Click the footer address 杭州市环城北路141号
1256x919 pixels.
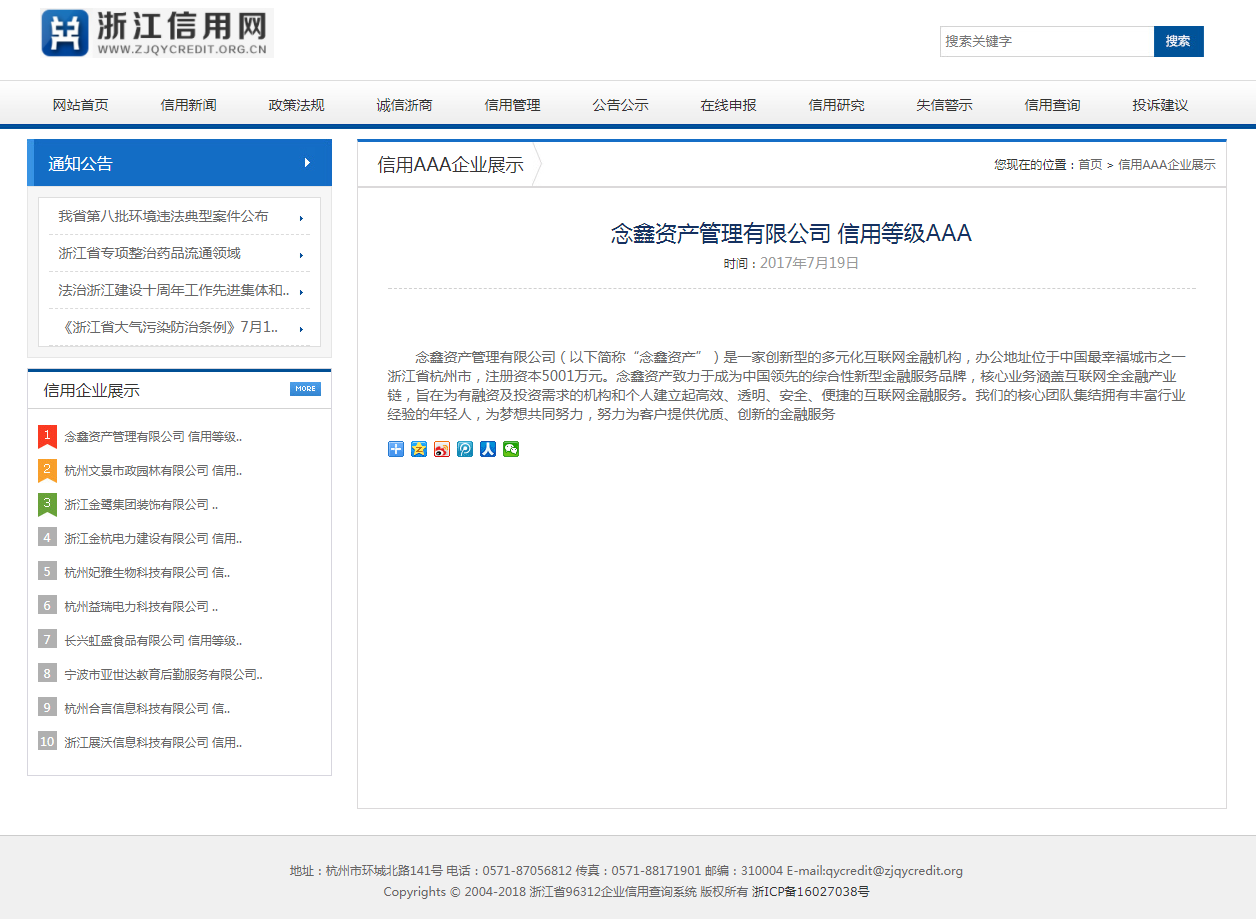pos(385,871)
